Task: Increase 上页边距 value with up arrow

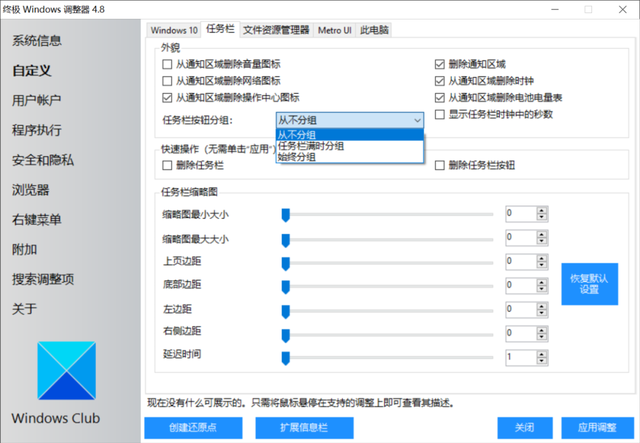Action: point(542,258)
